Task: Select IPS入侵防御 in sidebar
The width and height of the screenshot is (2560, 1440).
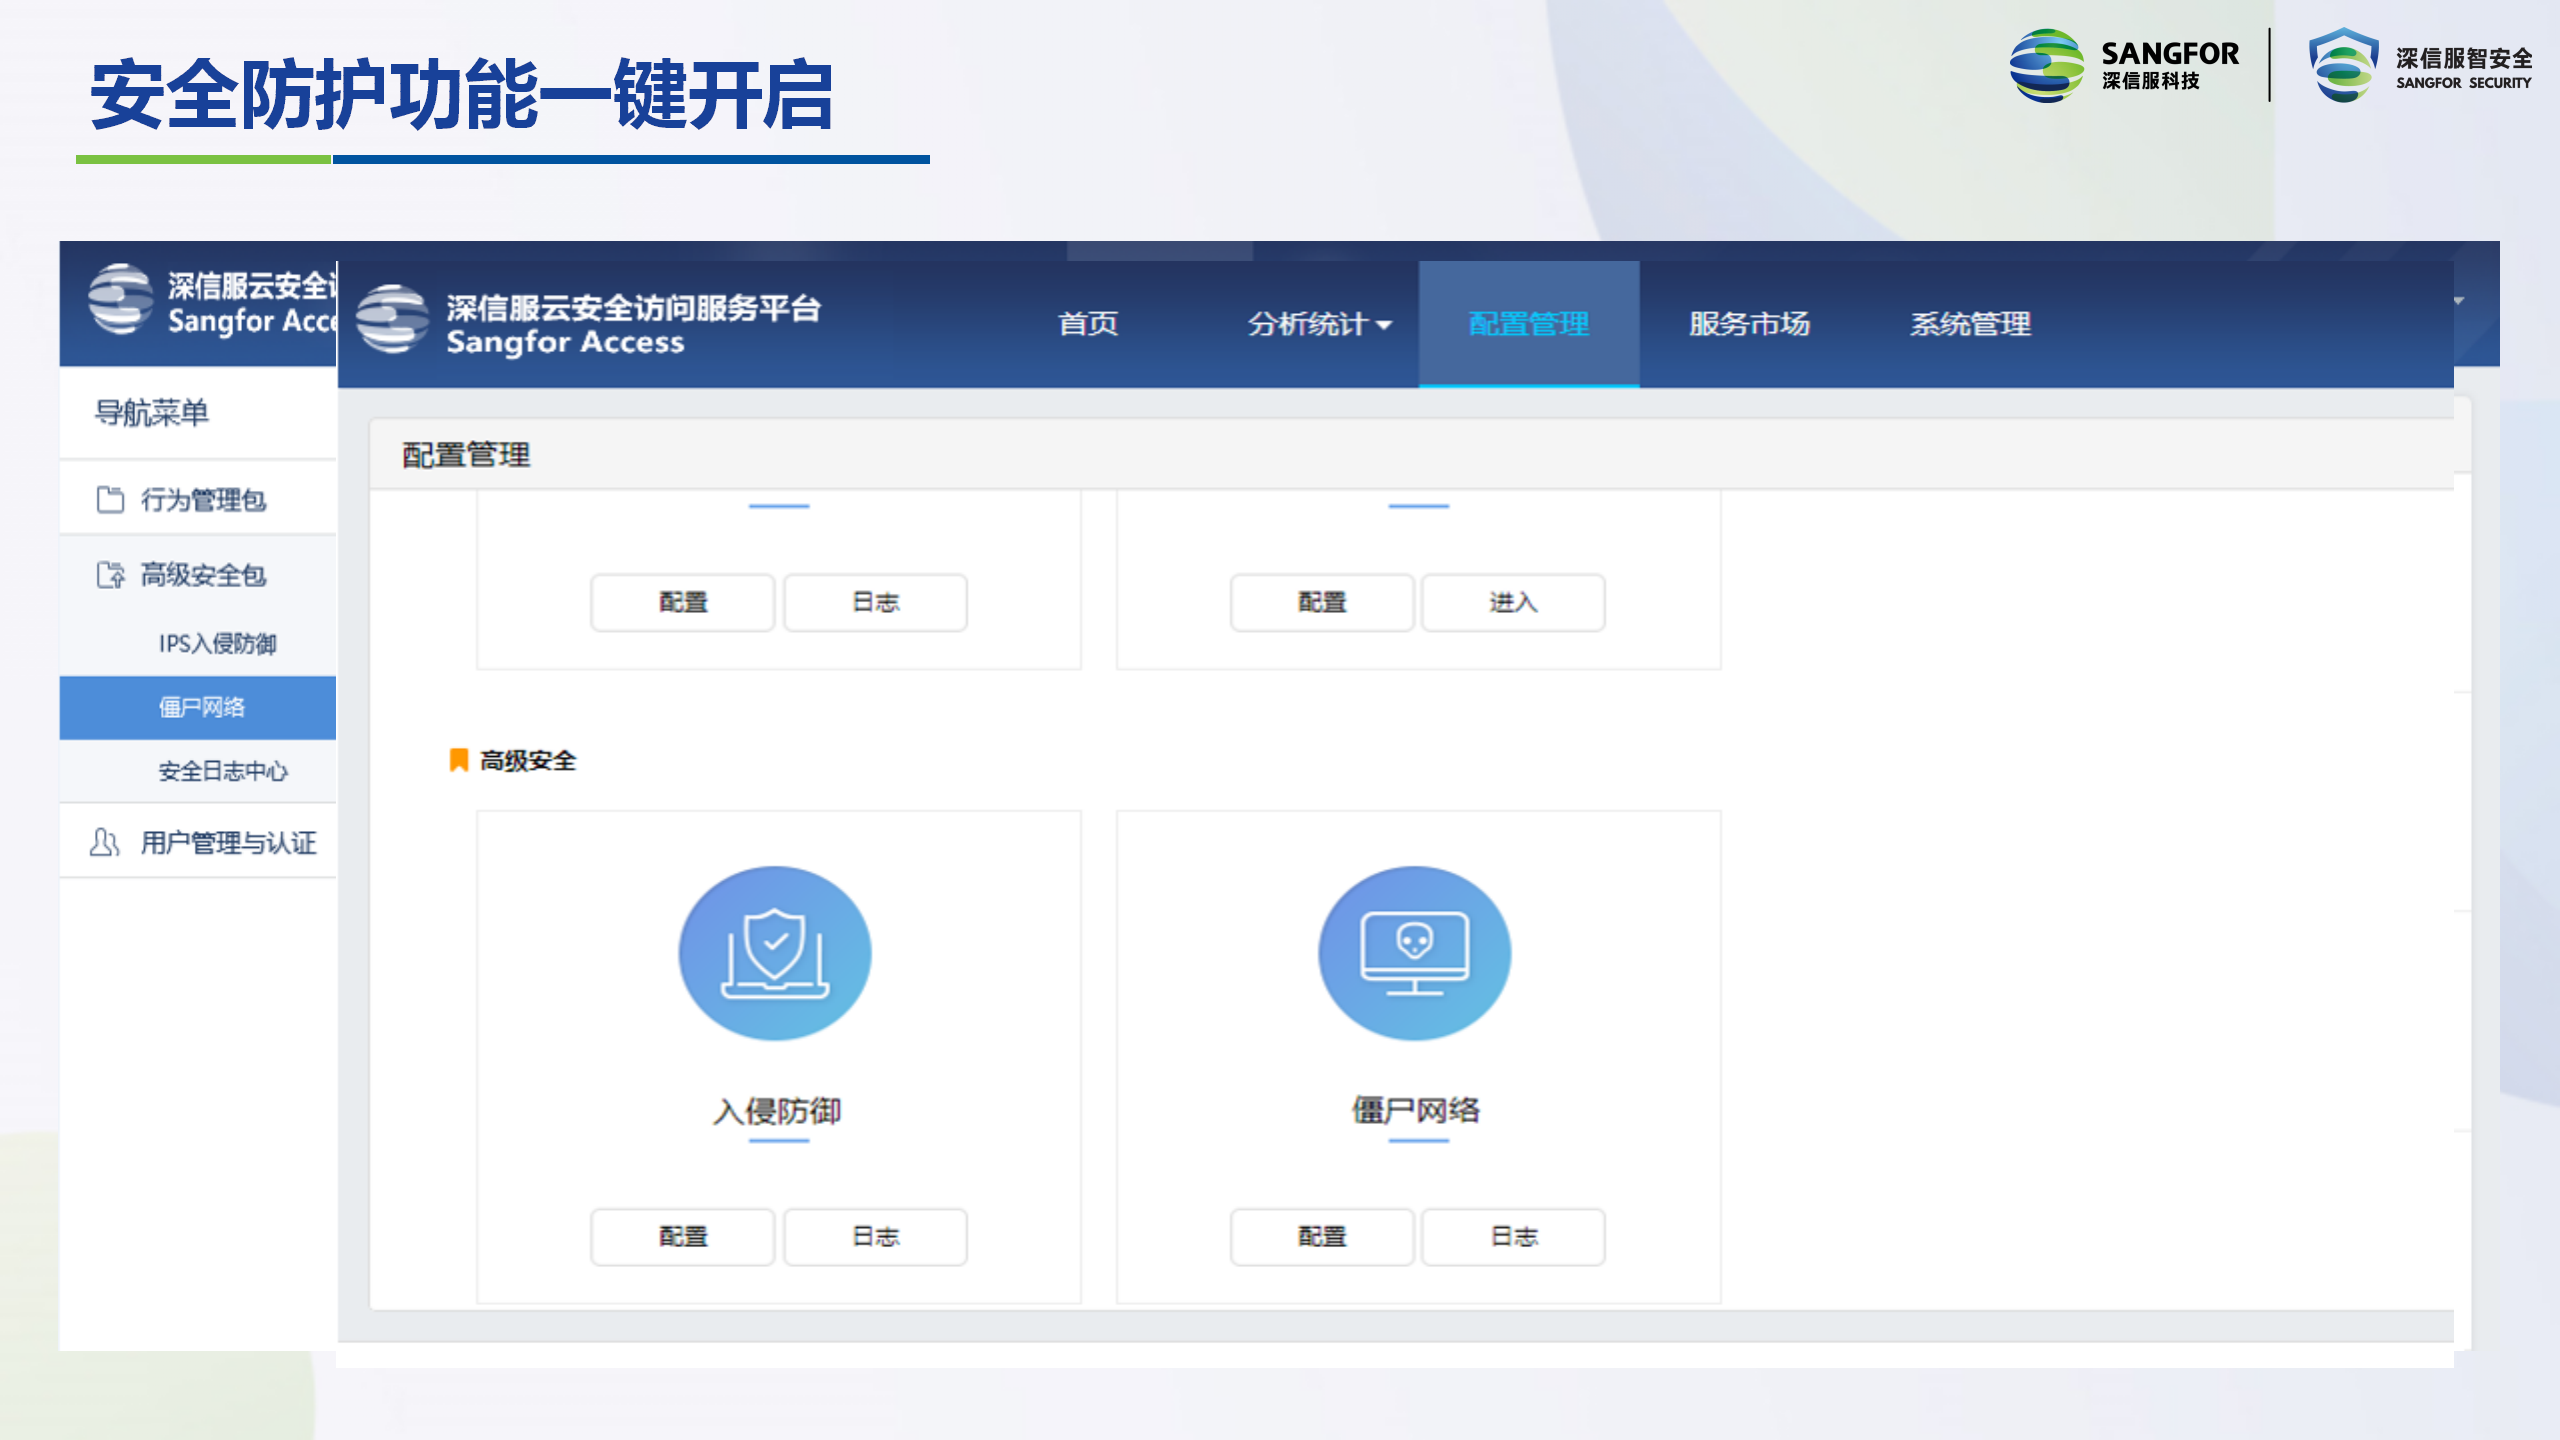Action: pos(198,643)
